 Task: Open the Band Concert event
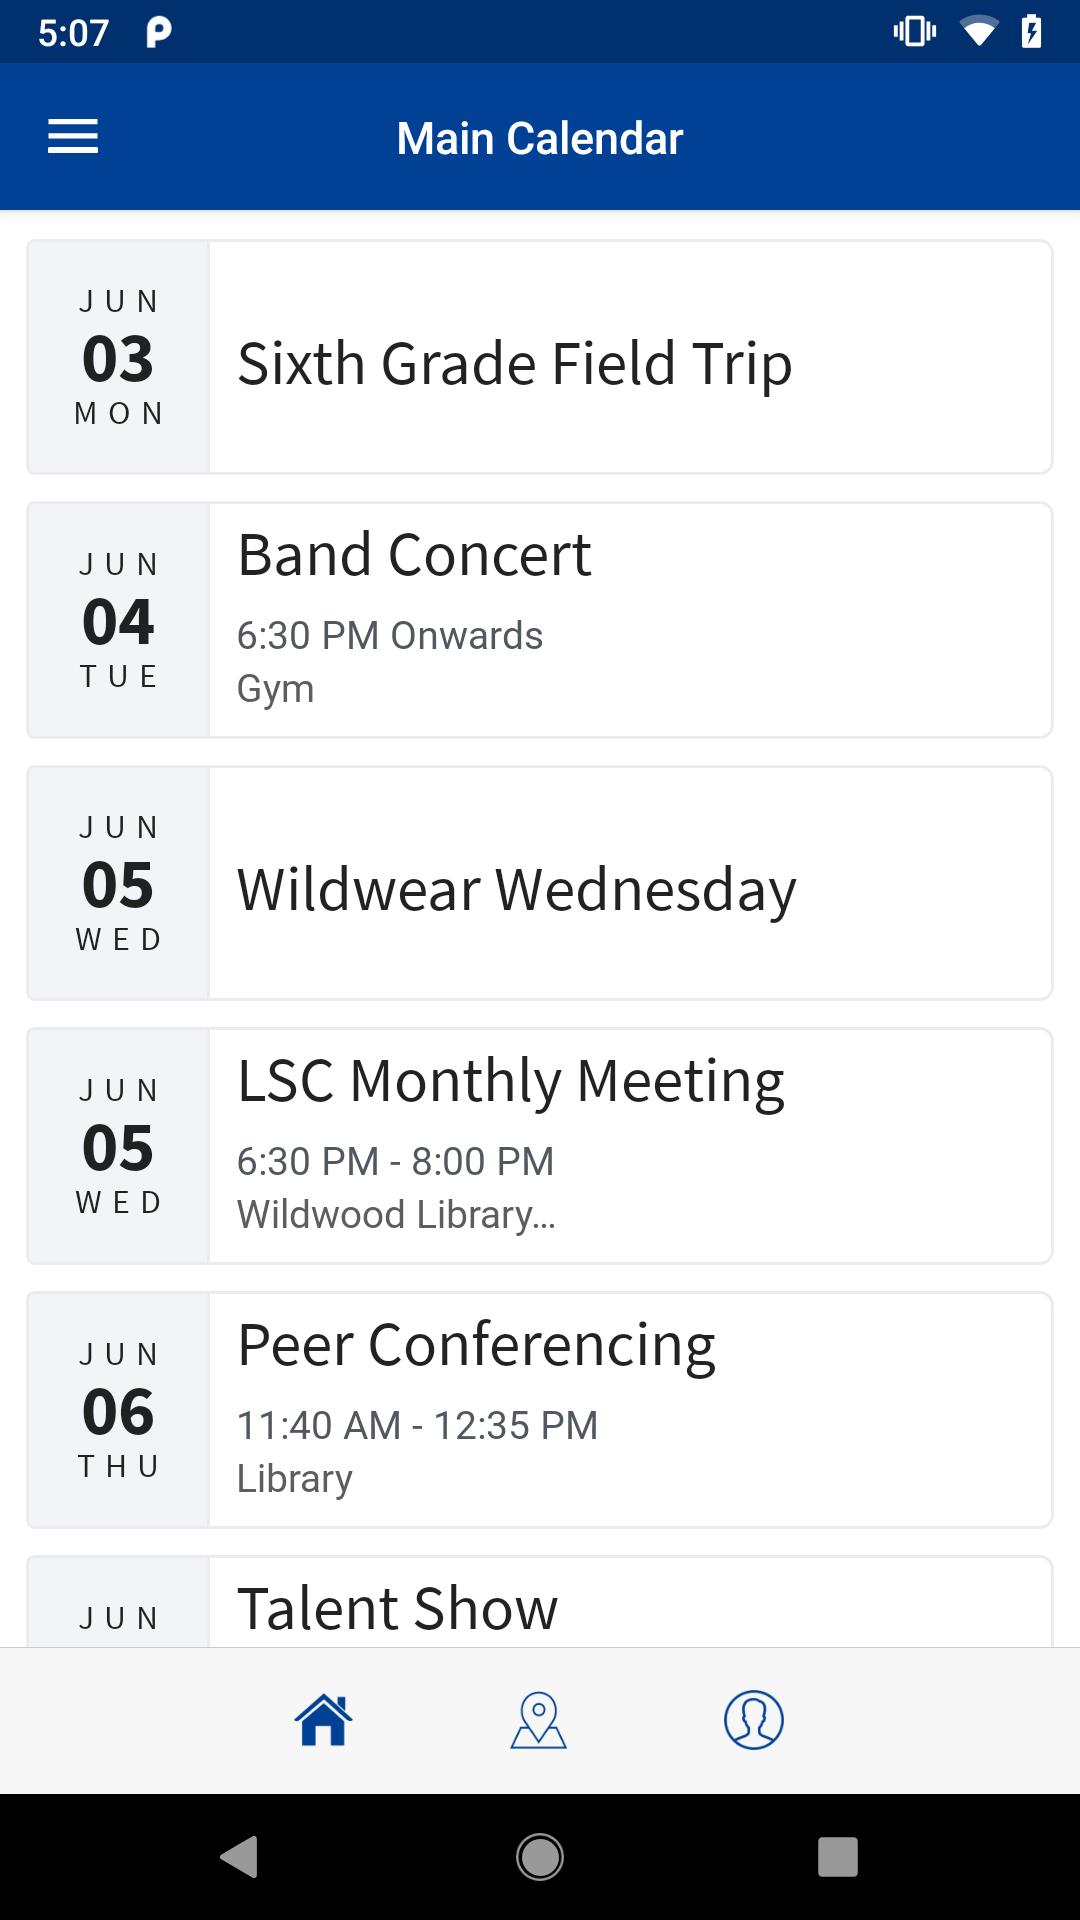click(540, 620)
